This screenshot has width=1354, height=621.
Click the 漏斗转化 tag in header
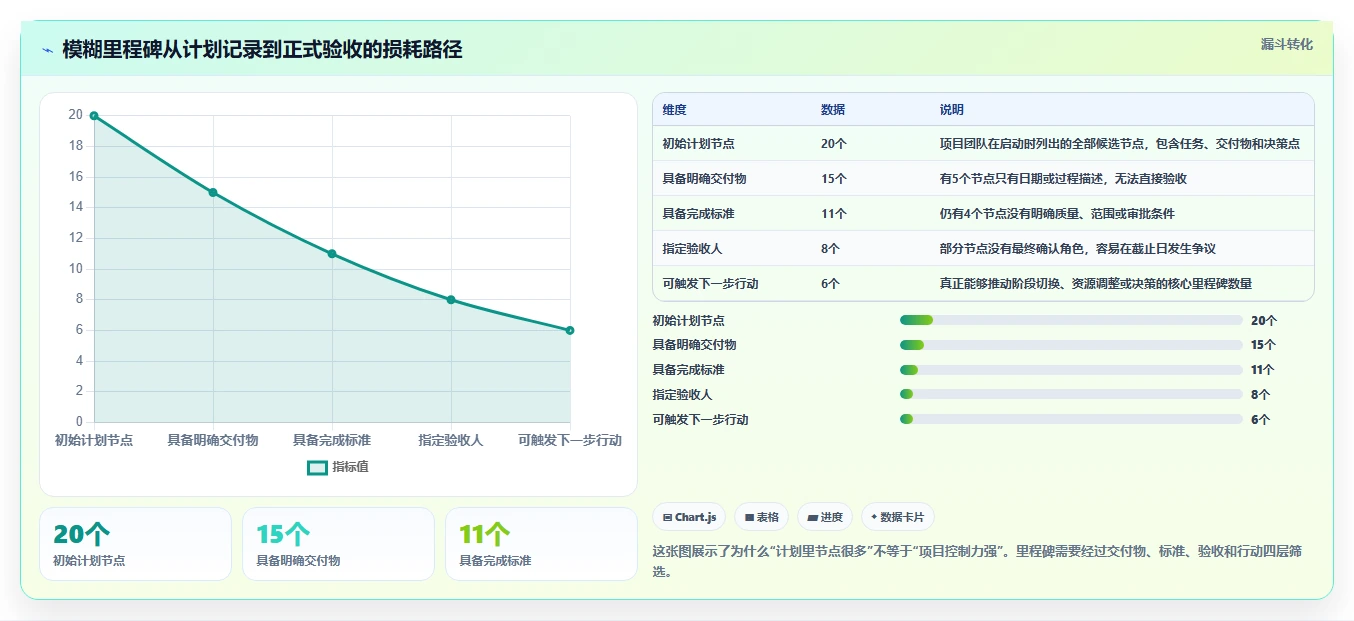click(x=1286, y=45)
